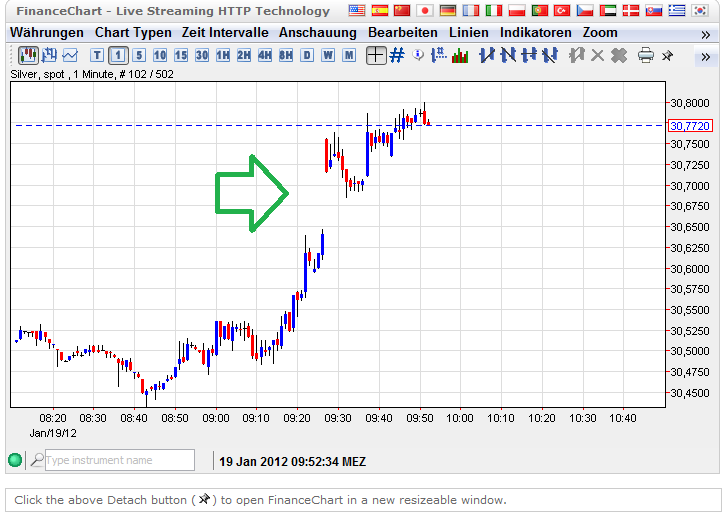The image size is (727, 519).
Task: Print the chart with printer icon
Action: coord(646,56)
